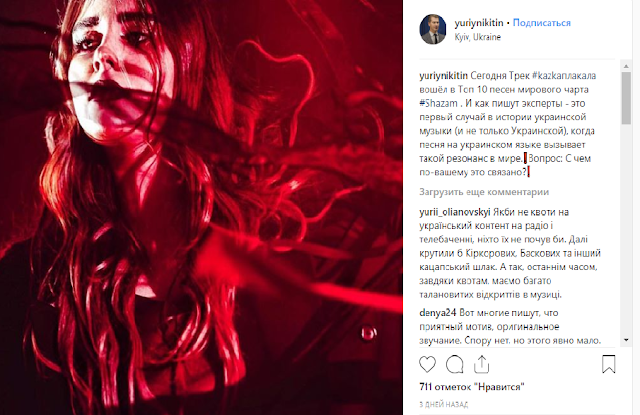Image resolution: width=640 pixels, height=415 pixels.
Task: Click the red portrait photo
Action: tap(201, 207)
